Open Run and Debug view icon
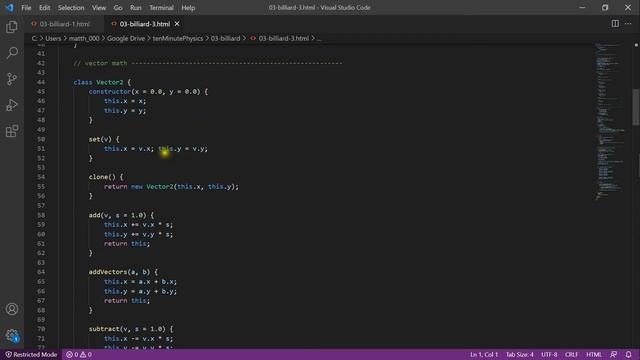Image resolution: width=640 pixels, height=360 pixels. coord(12,105)
